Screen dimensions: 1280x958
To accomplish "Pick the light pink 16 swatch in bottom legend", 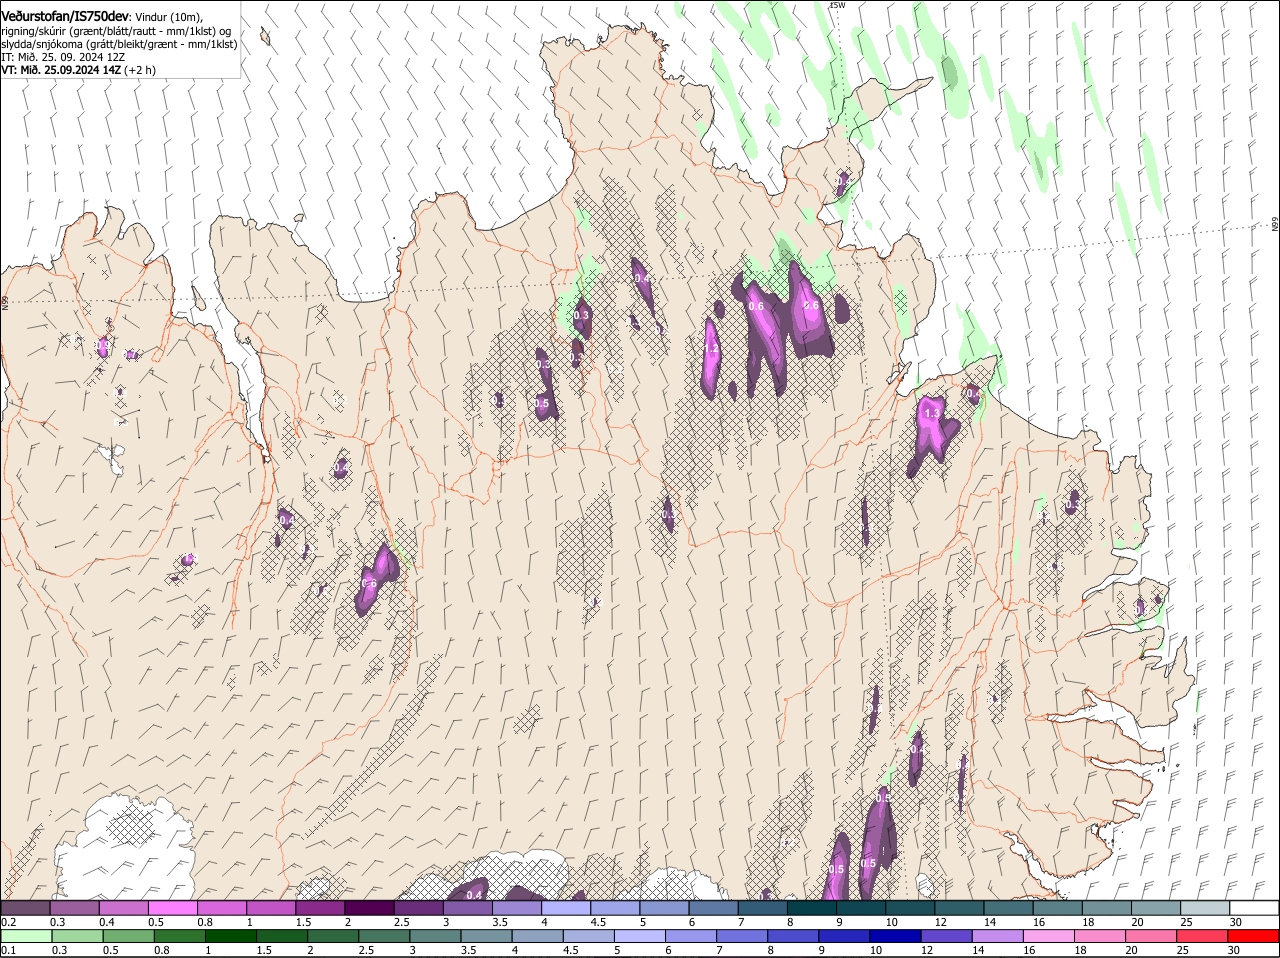I will 1049,936.
